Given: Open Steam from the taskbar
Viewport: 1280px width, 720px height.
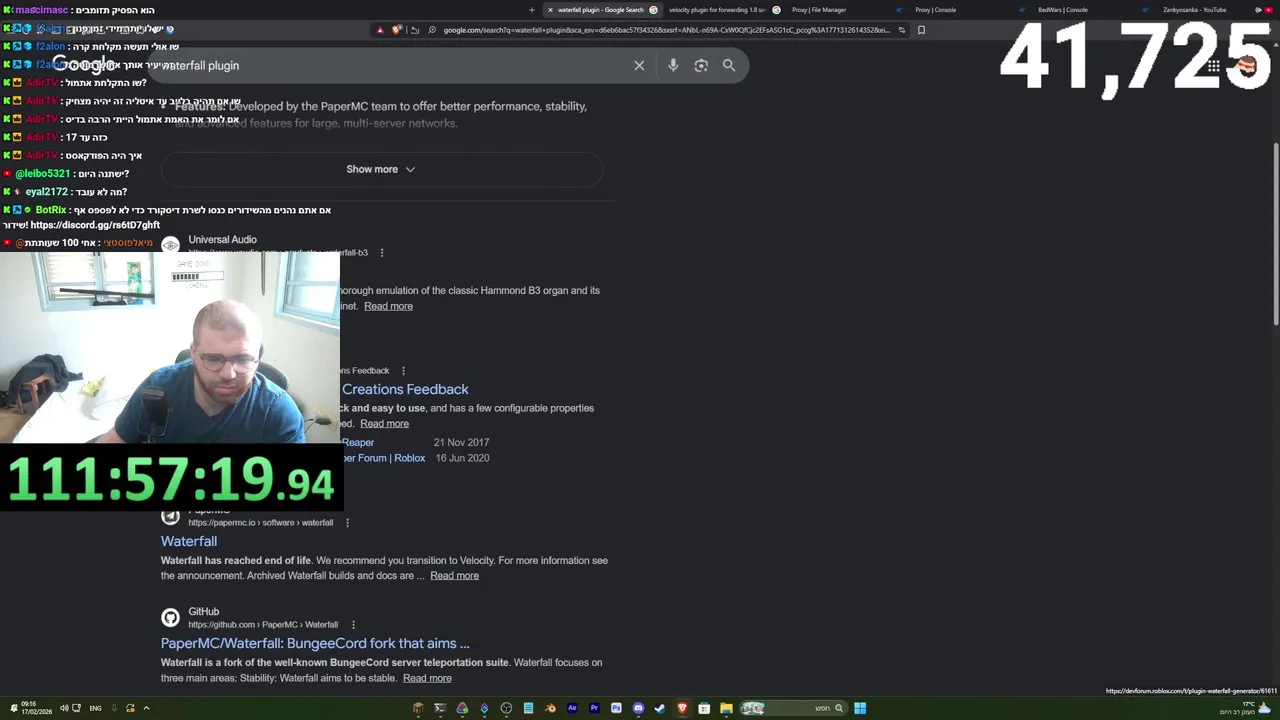Looking at the screenshot, I should click(660, 708).
